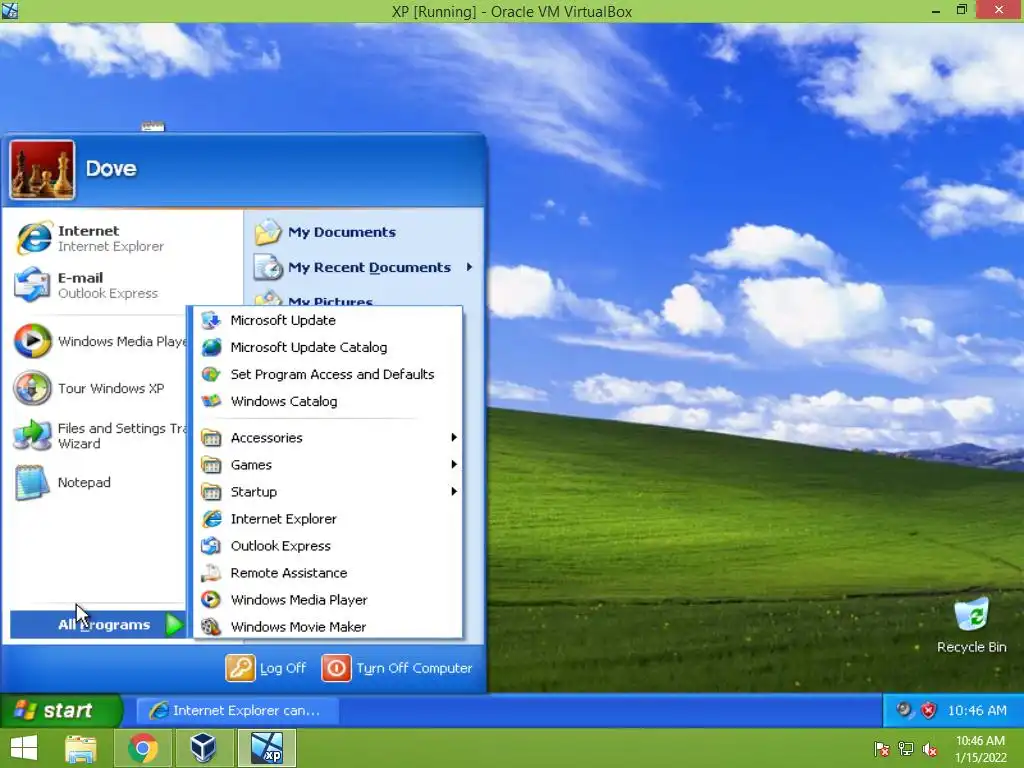This screenshot has width=1024, height=768.
Task: Expand My Recent Documents arrow
Action: (x=469, y=267)
